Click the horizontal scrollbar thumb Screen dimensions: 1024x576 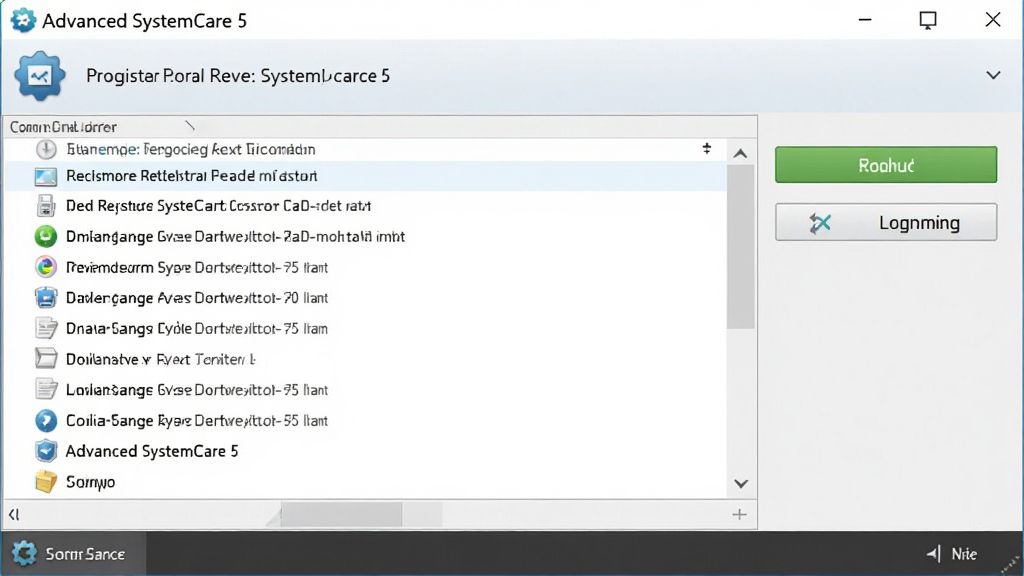point(342,515)
